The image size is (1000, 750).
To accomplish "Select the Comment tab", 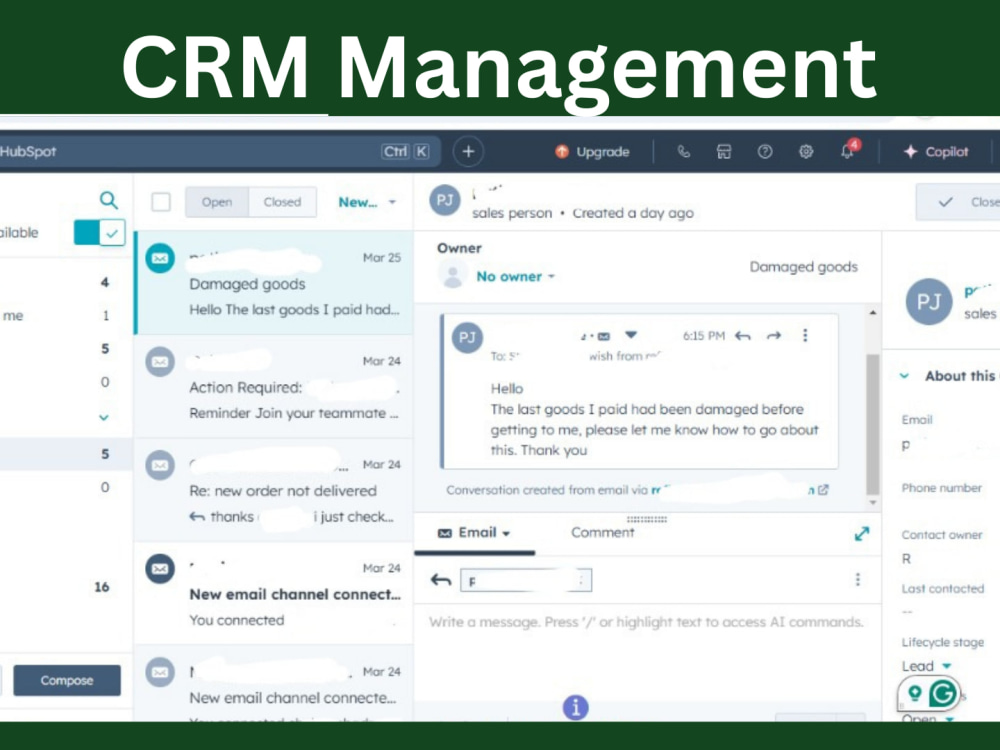I will click(603, 533).
